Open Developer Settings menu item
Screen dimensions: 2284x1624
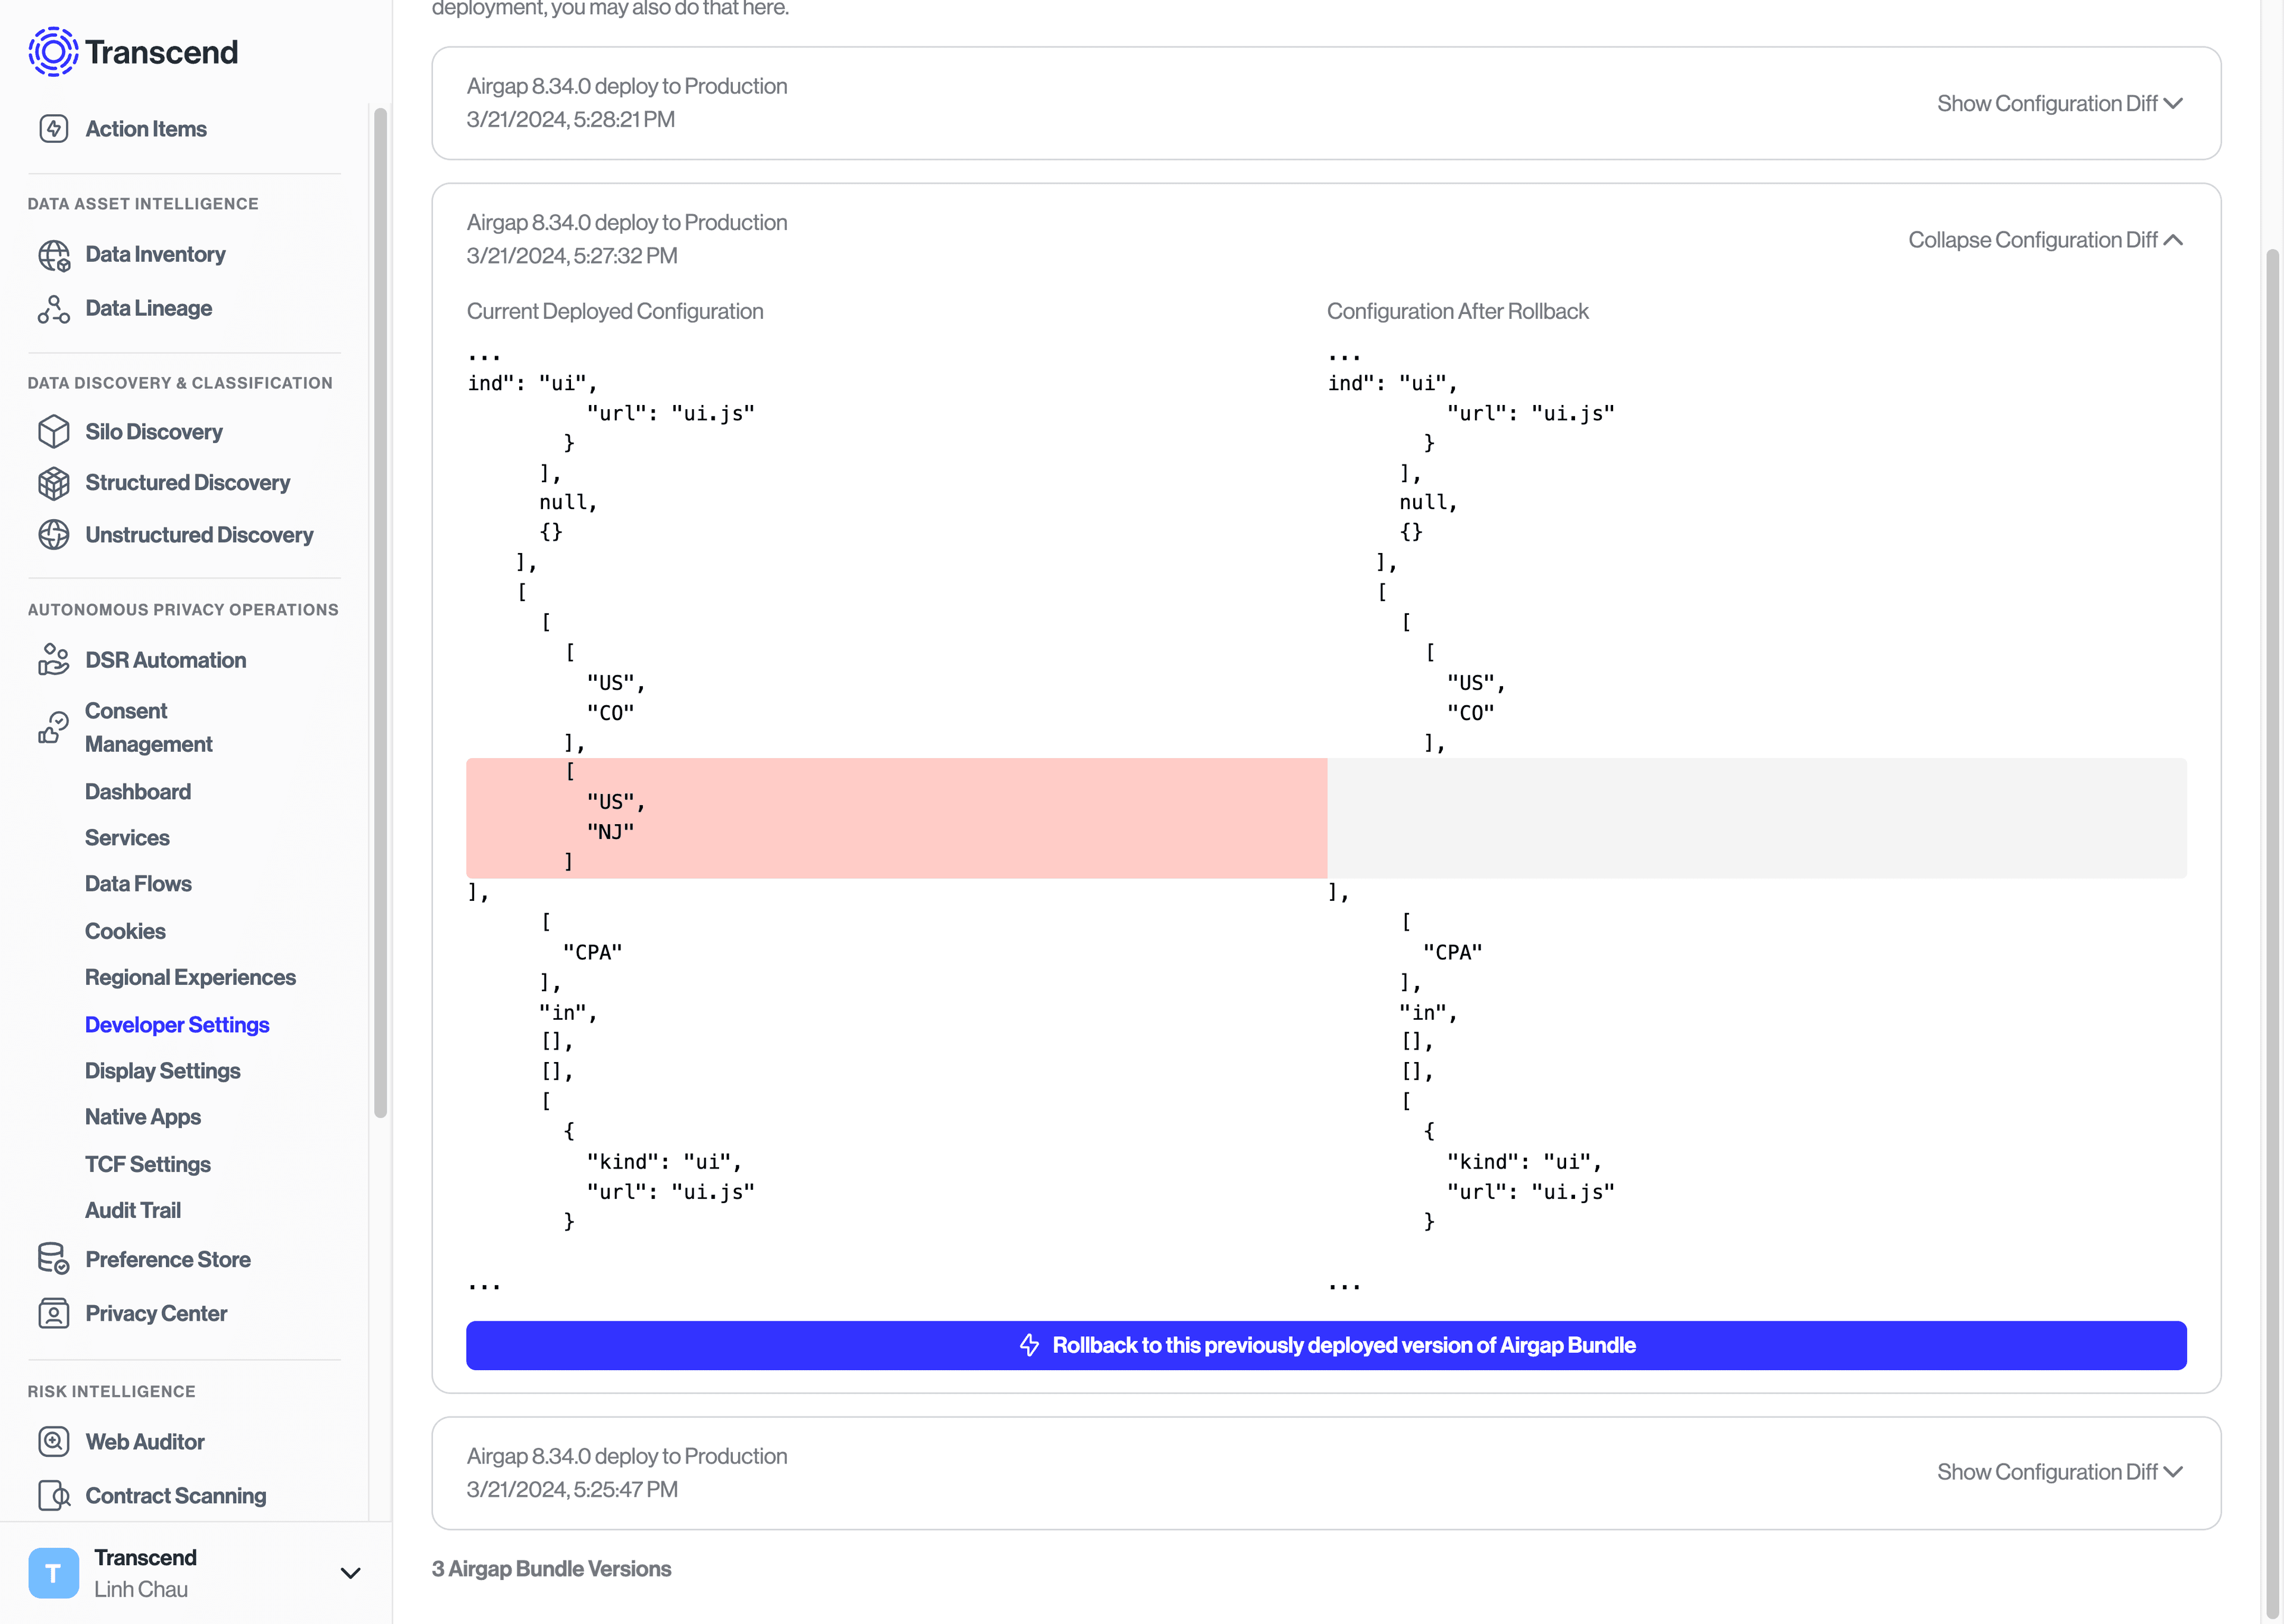tap(178, 1023)
